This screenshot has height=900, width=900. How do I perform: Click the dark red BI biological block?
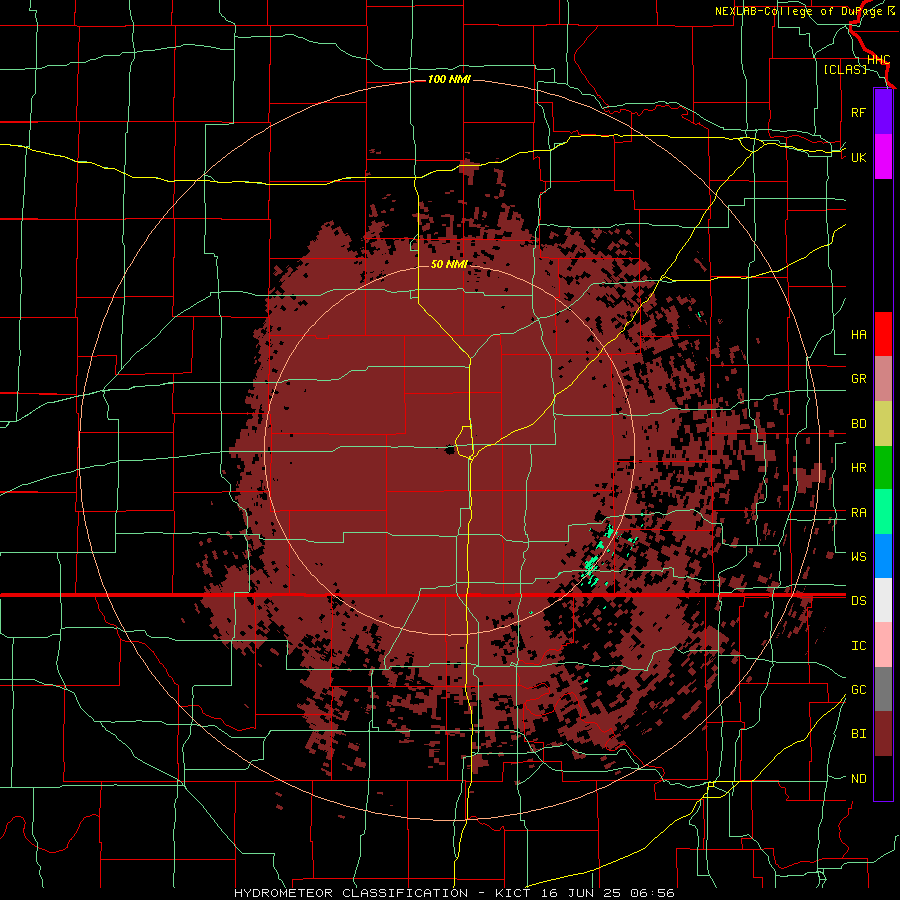pyautogui.click(x=883, y=734)
